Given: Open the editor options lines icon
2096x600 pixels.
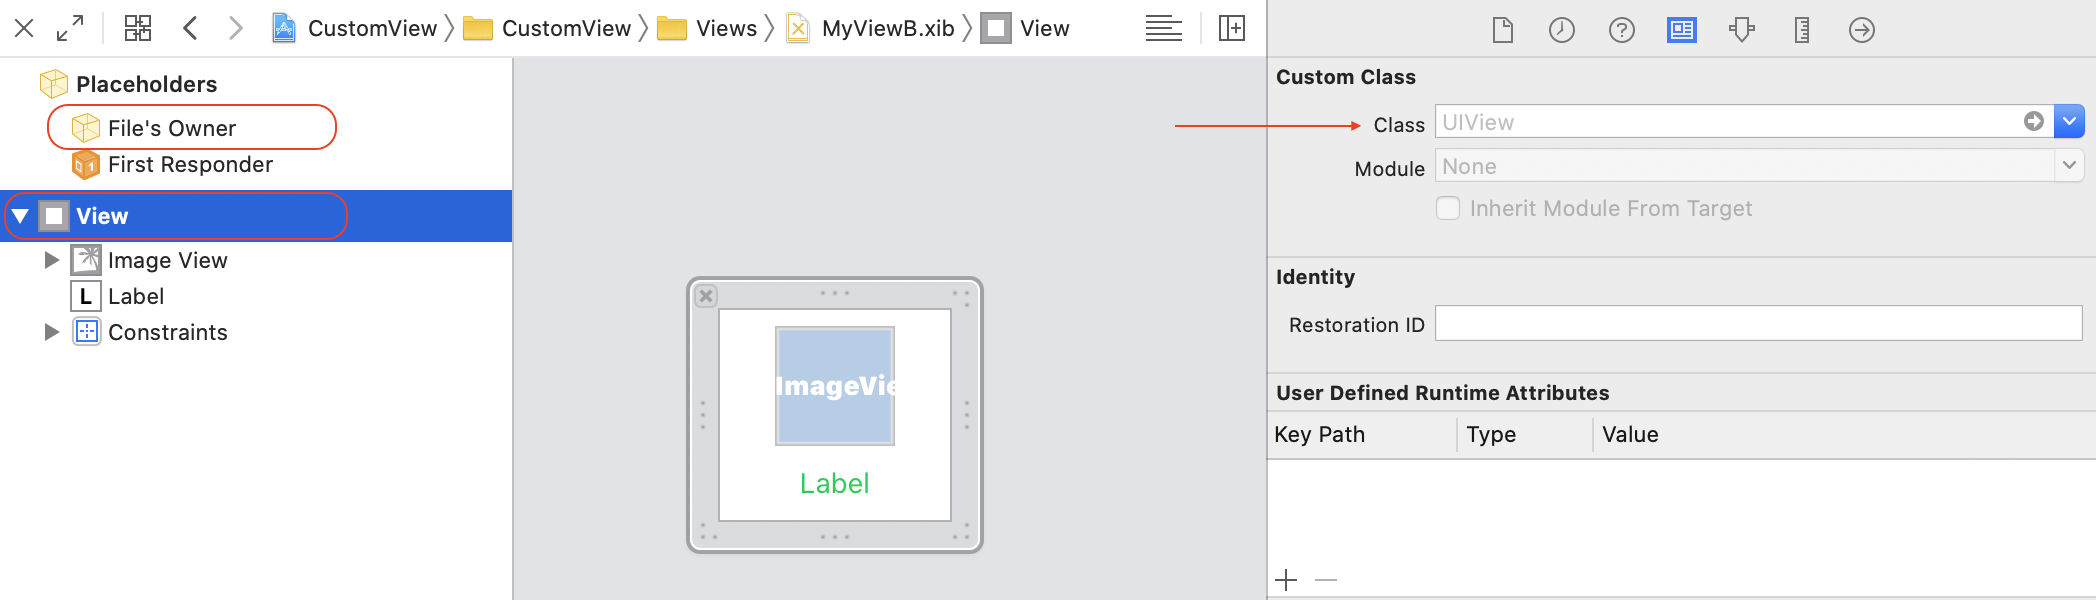Looking at the screenshot, I should pos(1164,28).
